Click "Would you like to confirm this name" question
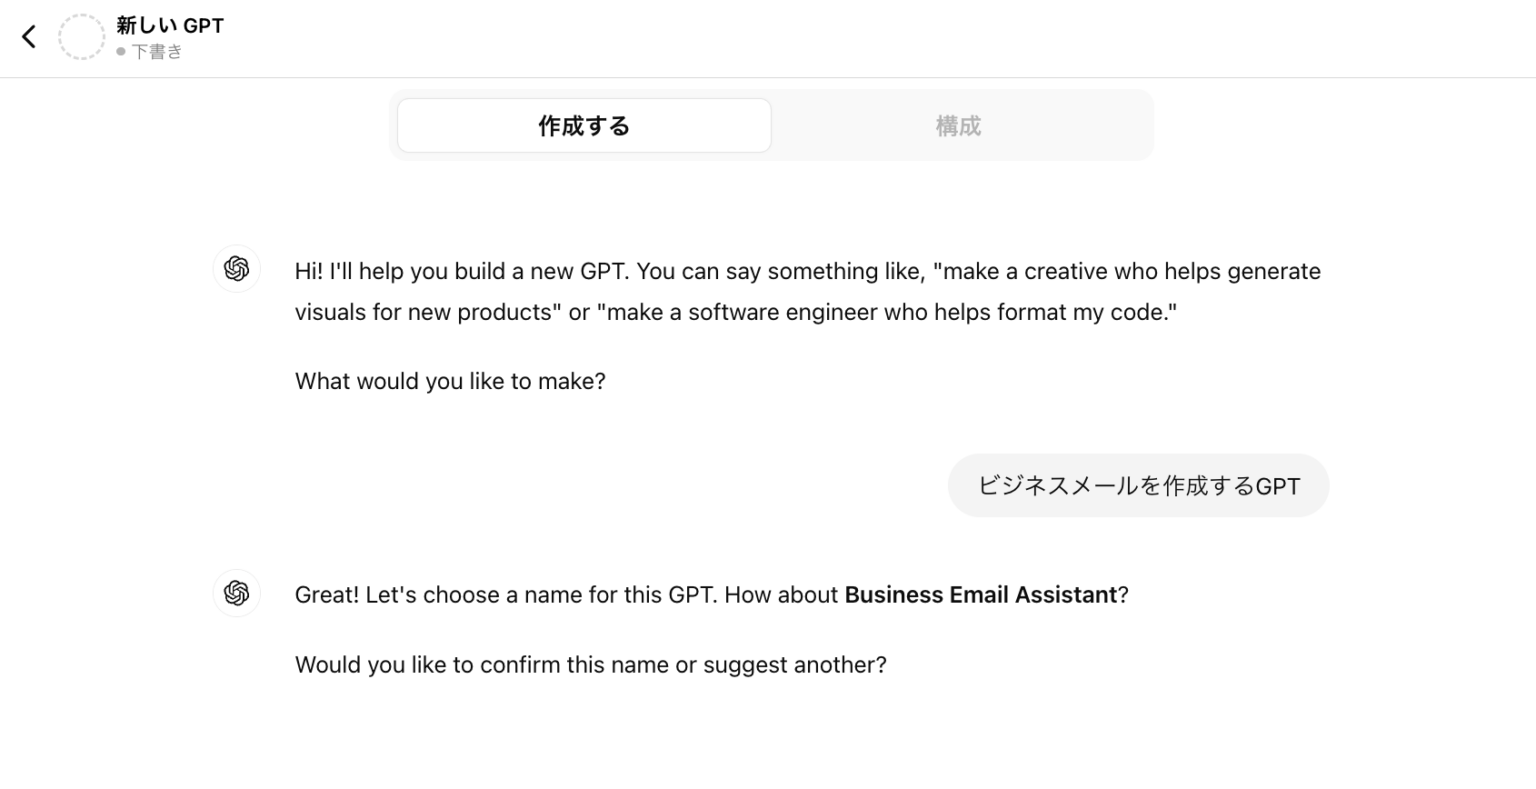 click(590, 665)
